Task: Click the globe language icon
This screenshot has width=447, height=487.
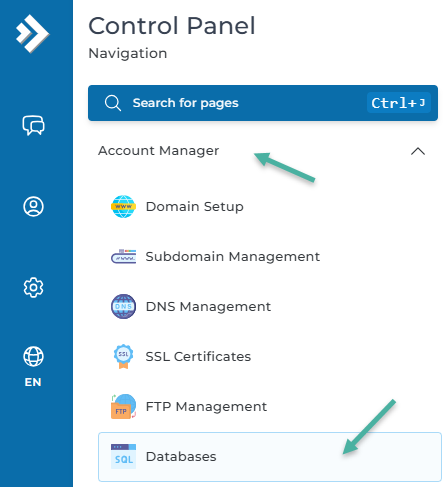Action: [33, 356]
